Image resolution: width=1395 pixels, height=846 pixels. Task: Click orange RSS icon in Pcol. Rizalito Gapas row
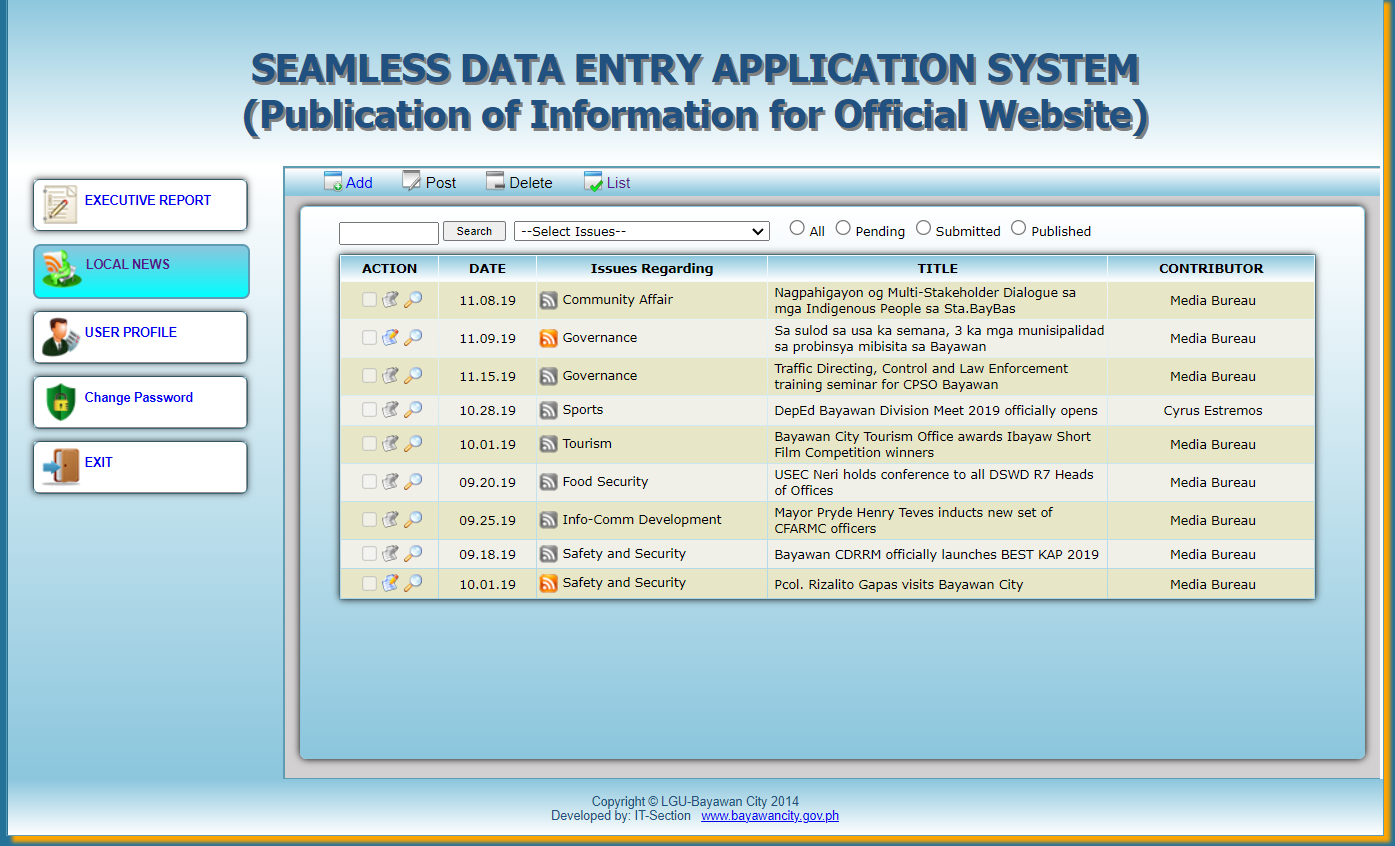coord(548,583)
